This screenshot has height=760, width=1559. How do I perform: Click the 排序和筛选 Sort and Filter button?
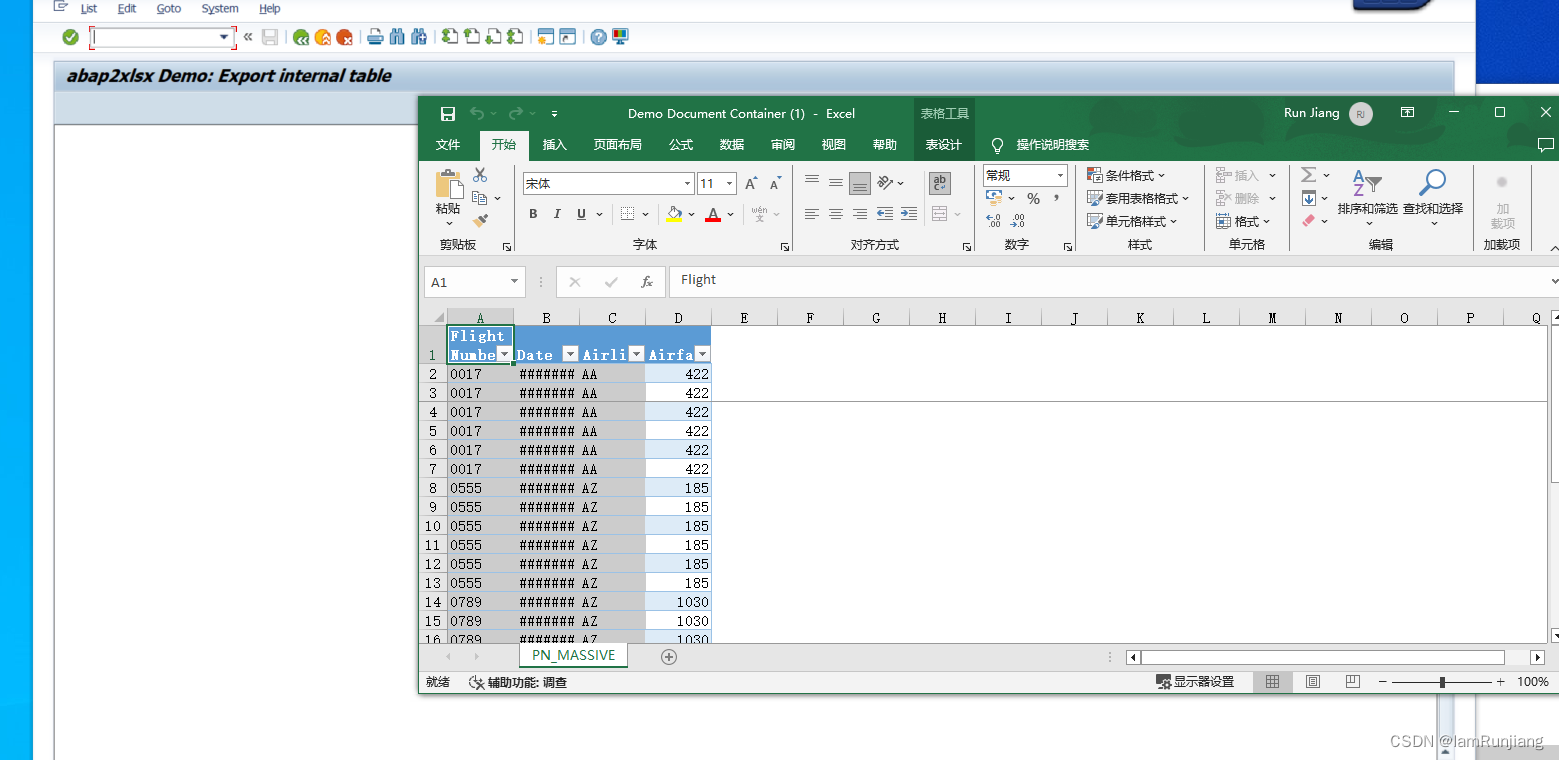(1367, 195)
